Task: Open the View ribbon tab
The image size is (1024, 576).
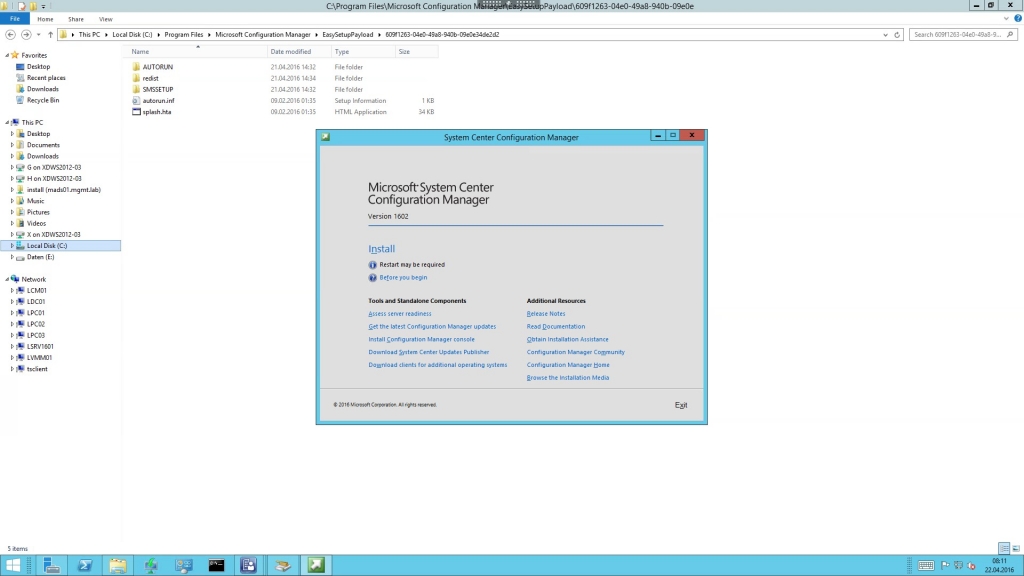Action: pyautogui.click(x=105, y=19)
